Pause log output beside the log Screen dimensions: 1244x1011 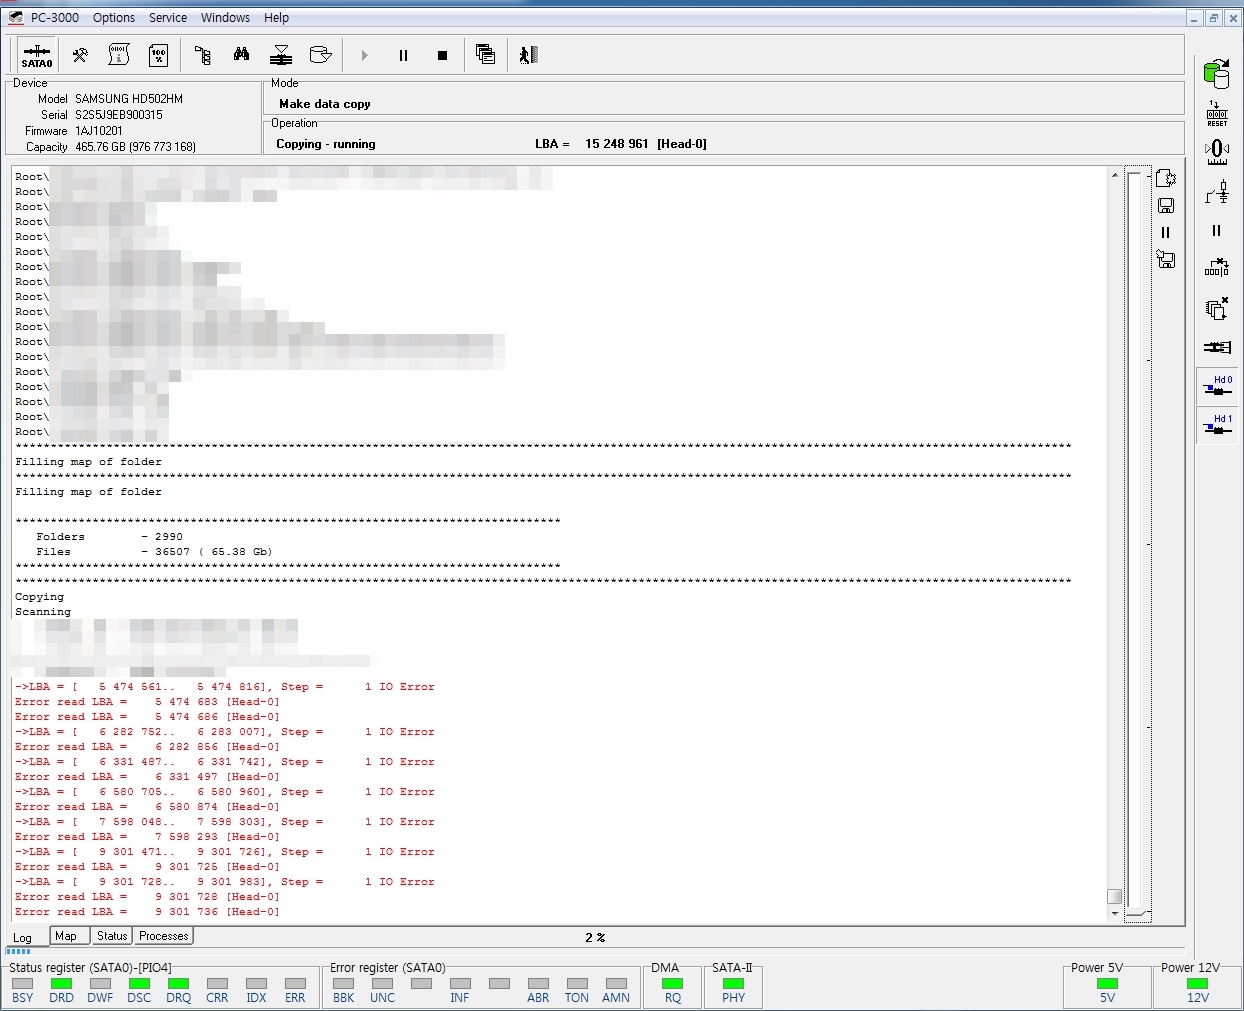pyautogui.click(x=1165, y=232)
